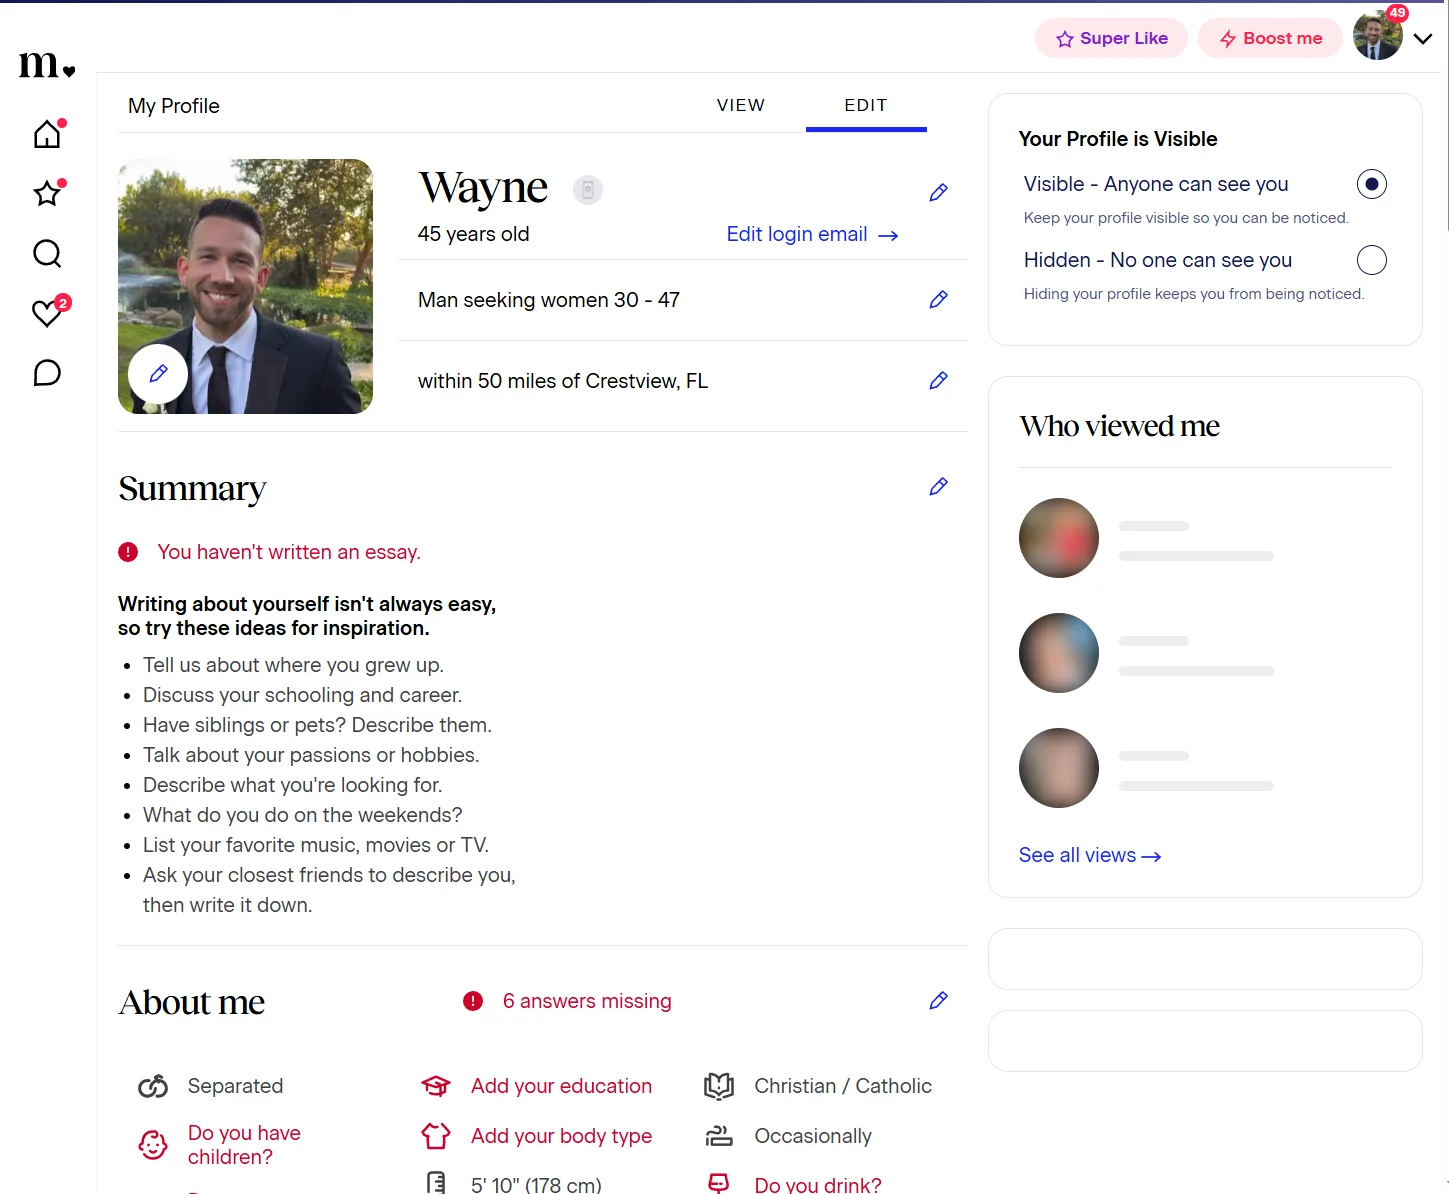Open the Likes heart icon

pyautogui.click(x=47, y=313)
